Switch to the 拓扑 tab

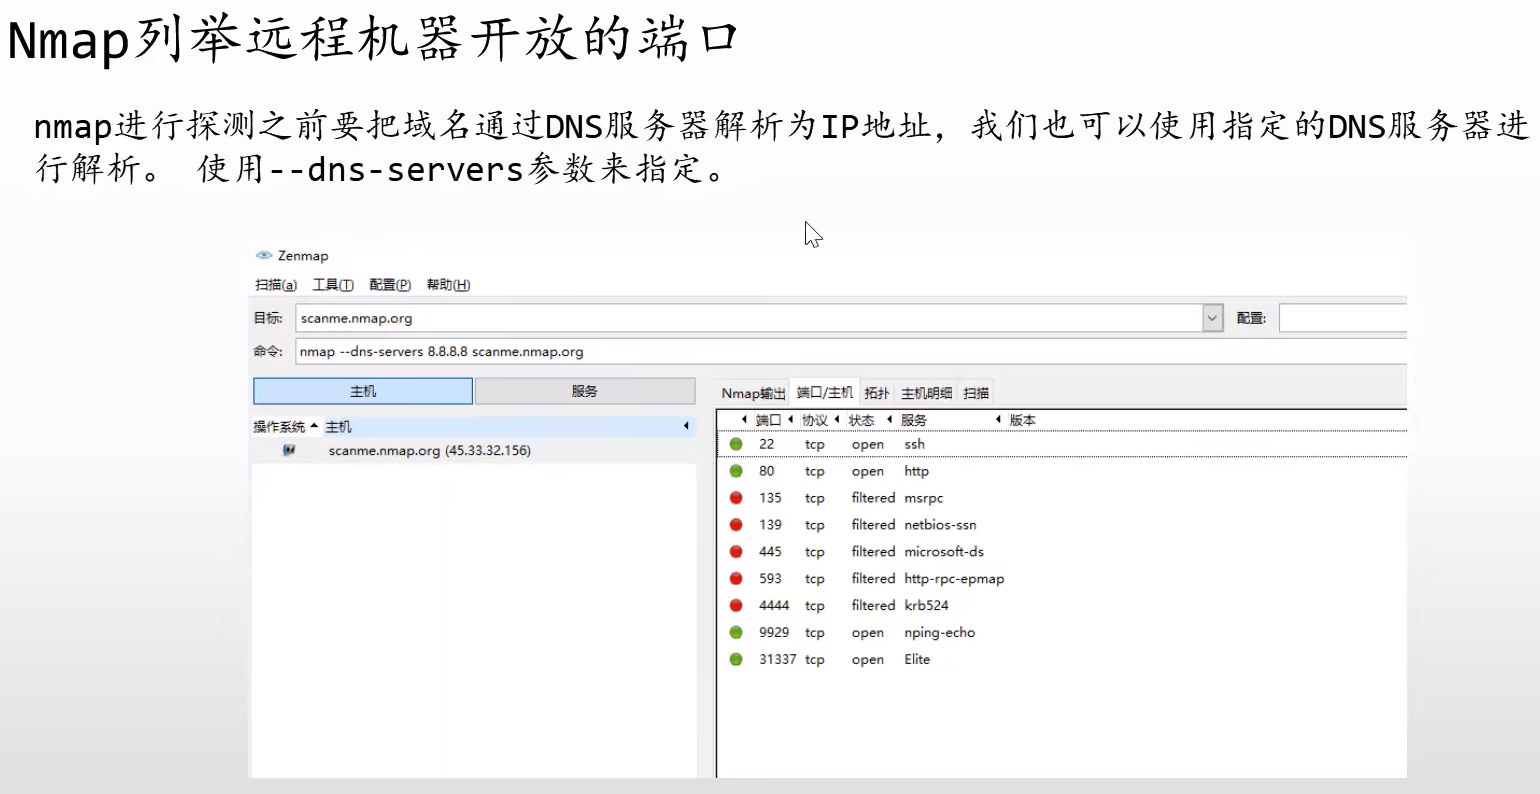(x=876, y=392)
